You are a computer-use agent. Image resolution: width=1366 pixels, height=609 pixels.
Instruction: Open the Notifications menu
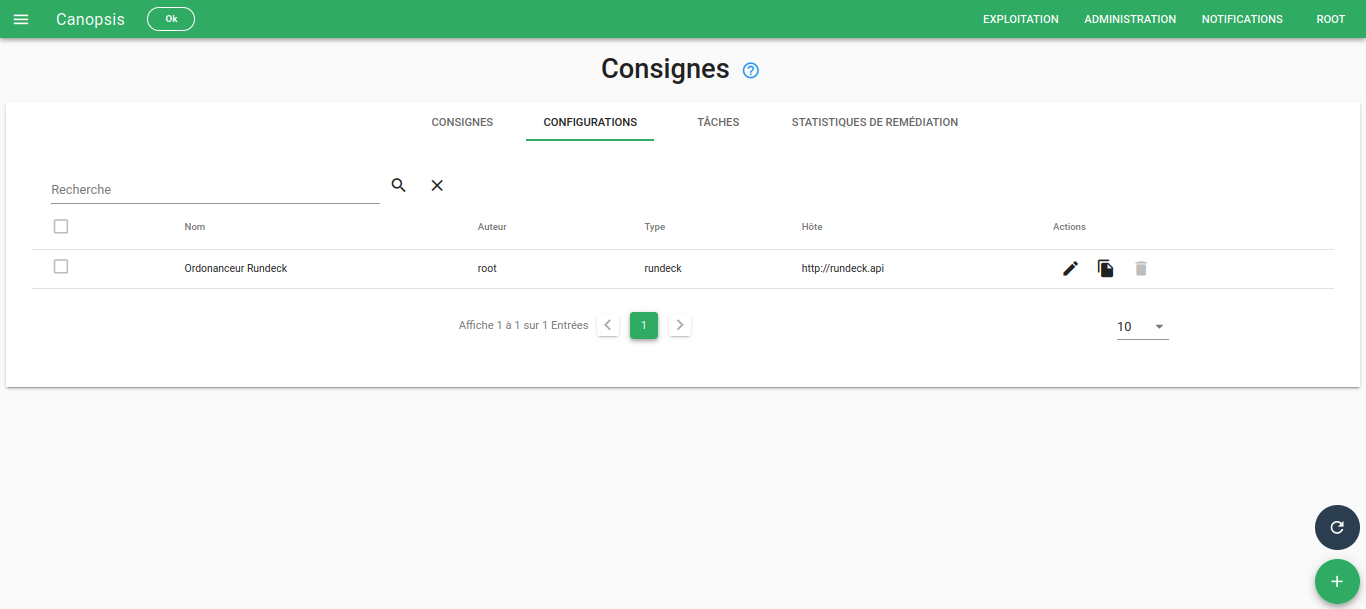(1242, 19)
